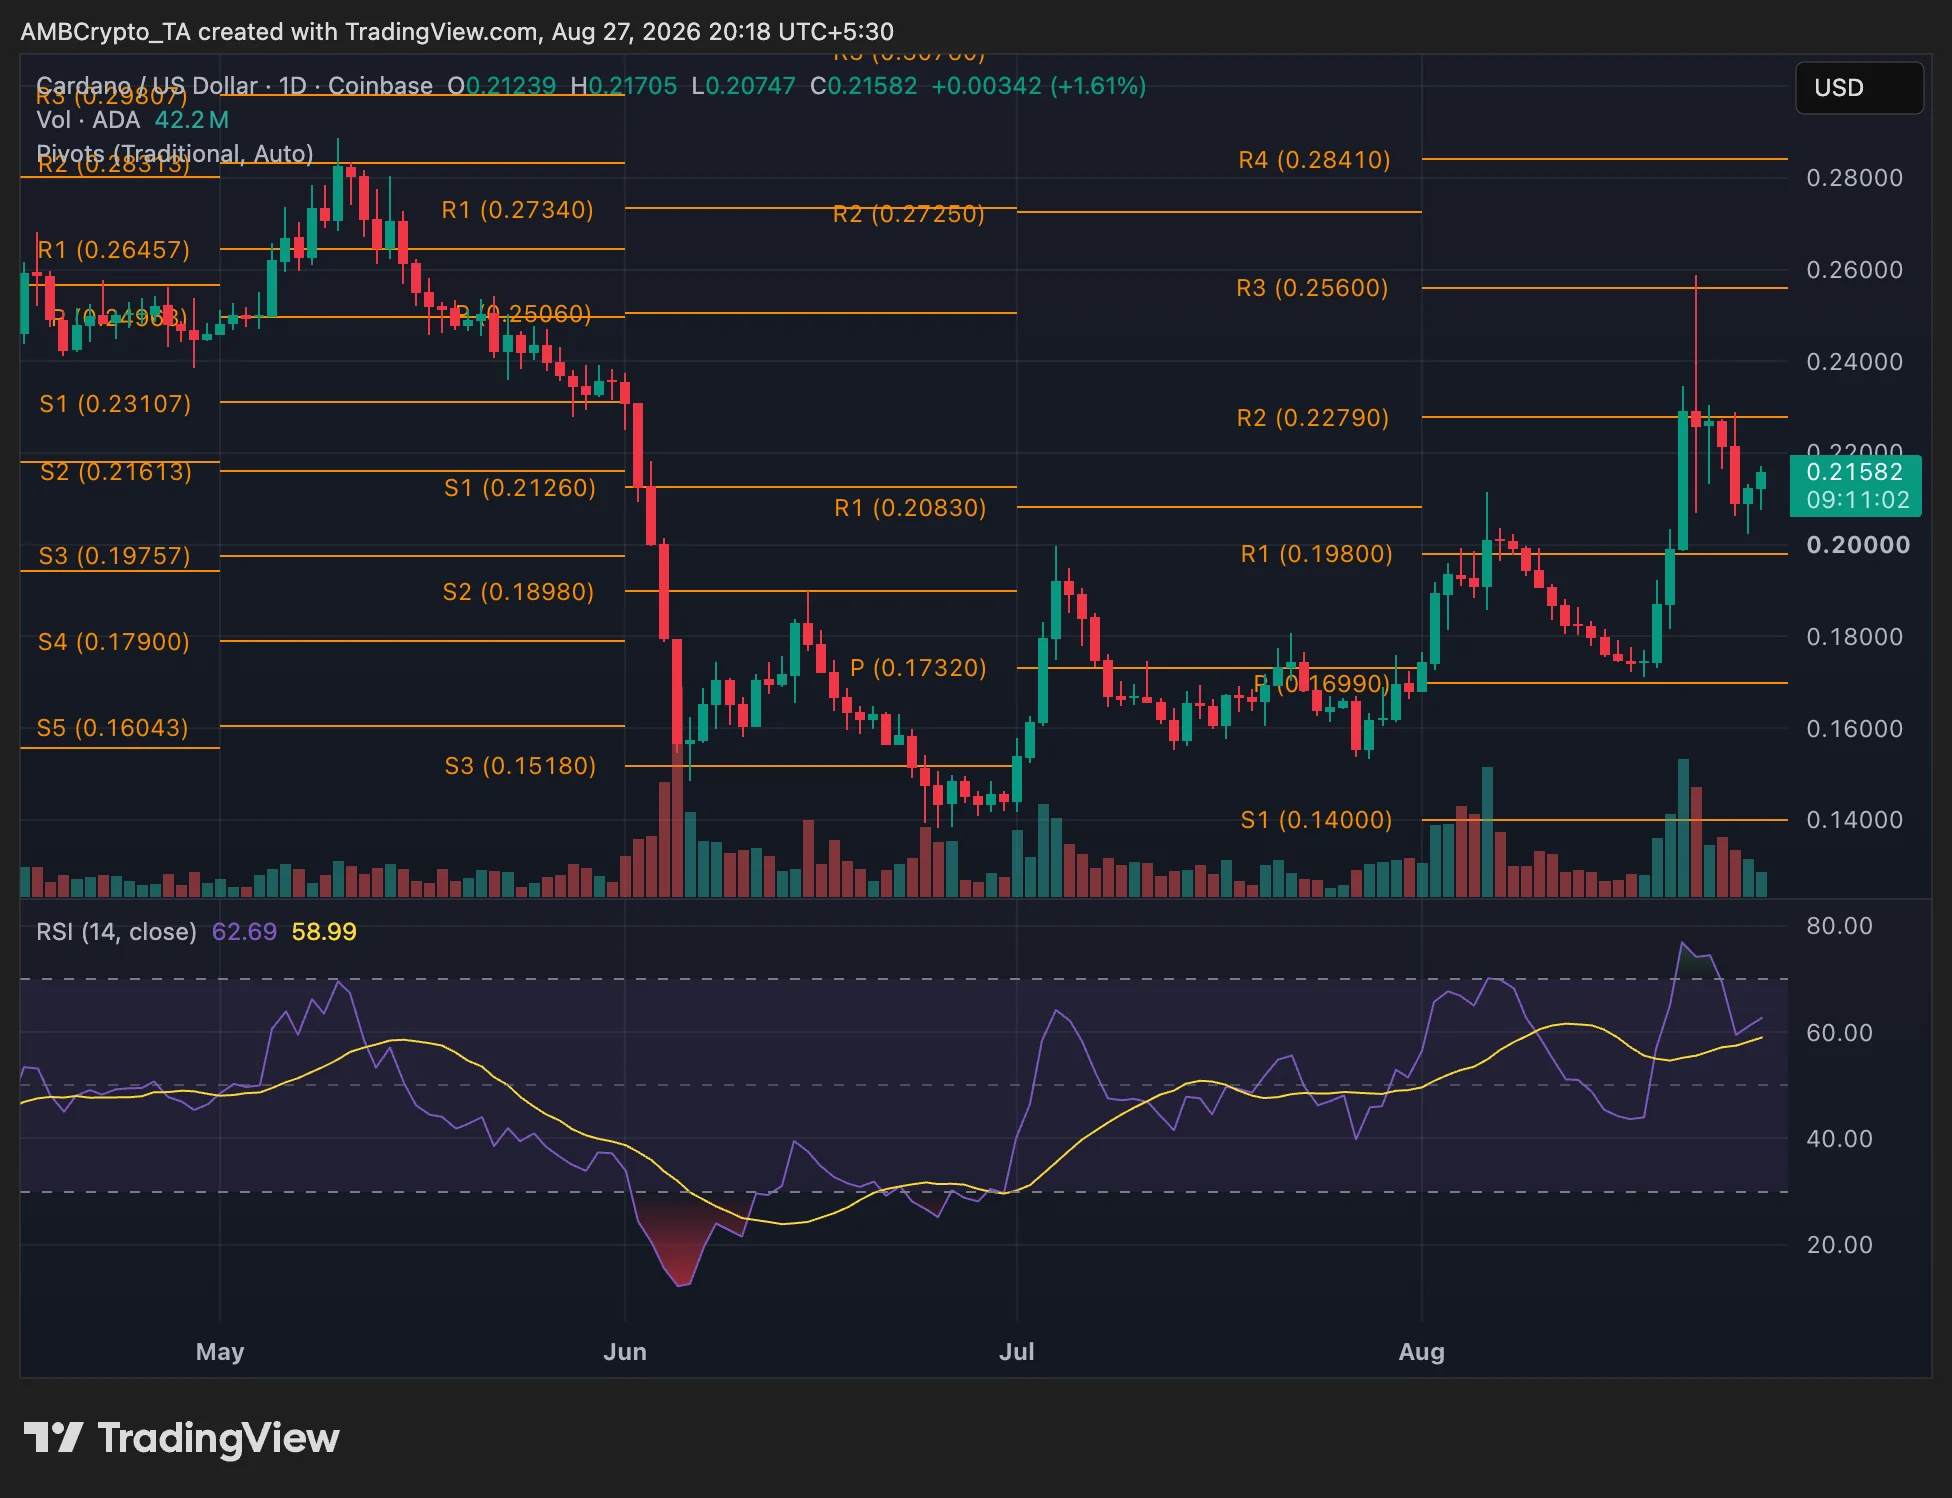The width and height of the screenshot is (1952, 1498).
Task: Click the 80.00 RSI axis label
Action: 1839,926
